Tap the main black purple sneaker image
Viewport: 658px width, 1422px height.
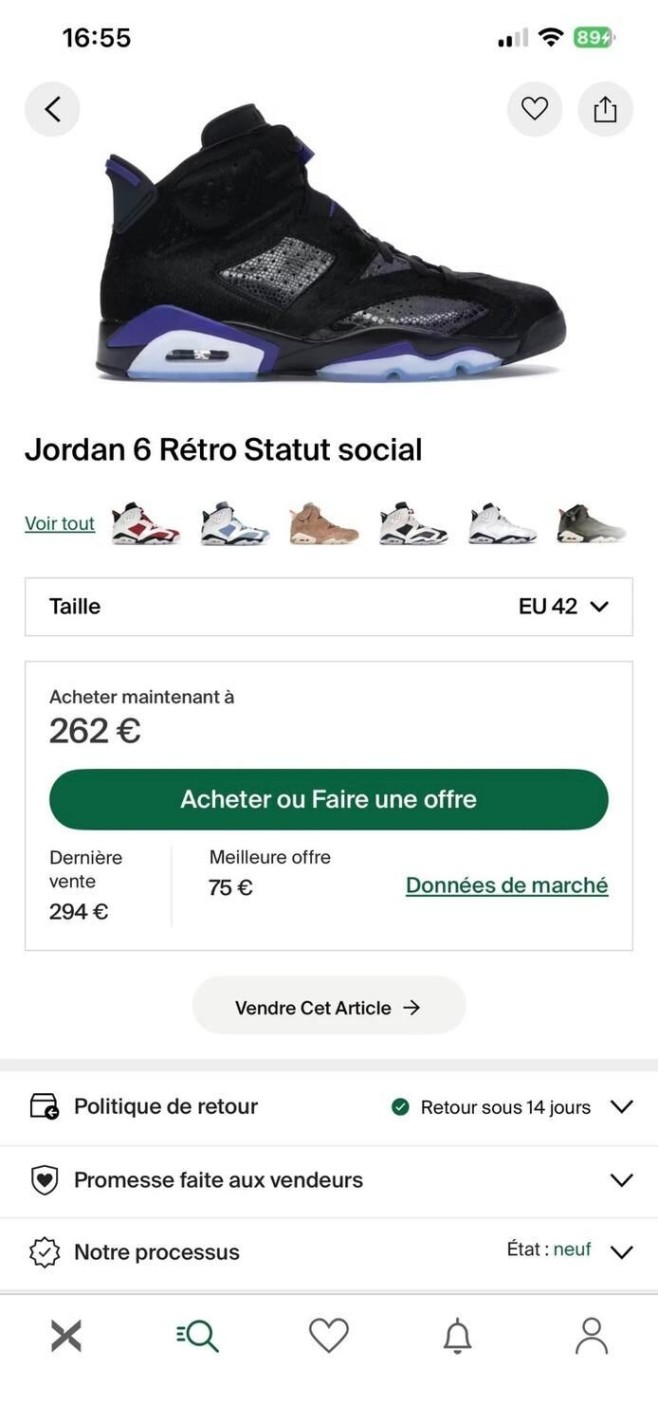pos(333,245)
